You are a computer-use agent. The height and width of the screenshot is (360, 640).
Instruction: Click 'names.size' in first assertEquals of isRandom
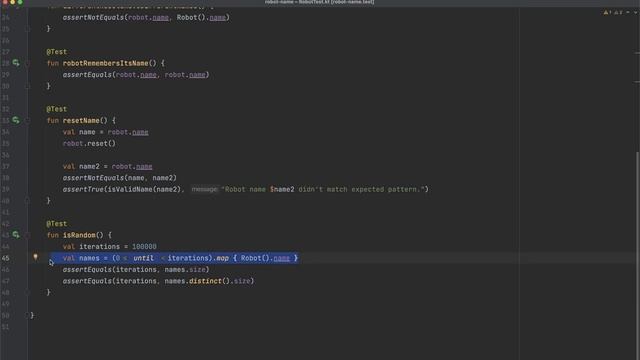pyautogui.click(x=185, y=269)
